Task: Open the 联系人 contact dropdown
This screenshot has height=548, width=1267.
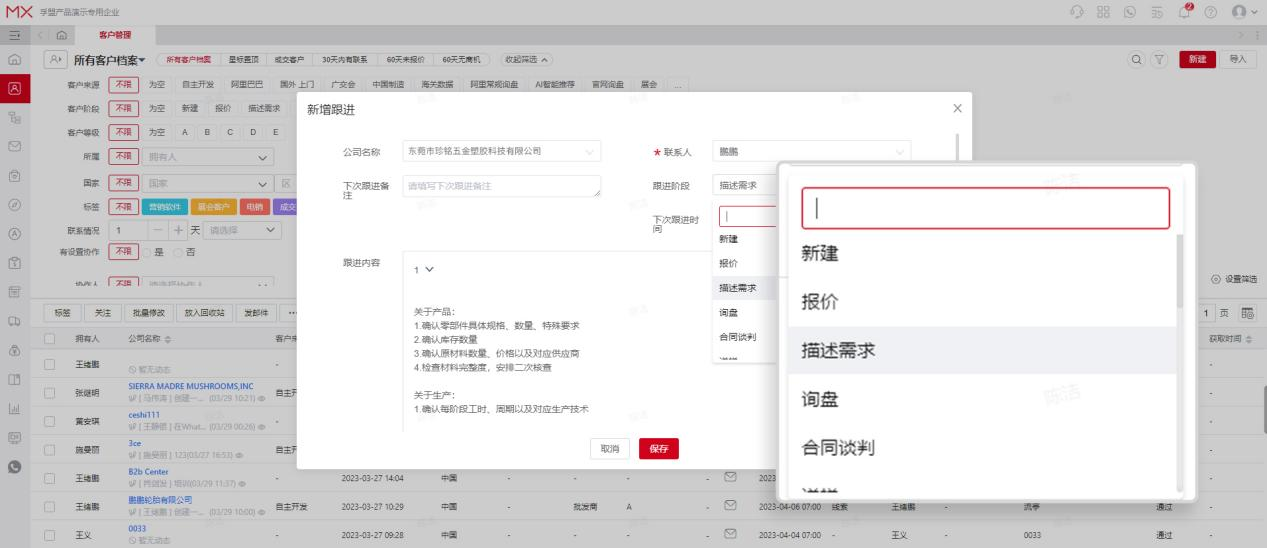Action: point(812,152)
